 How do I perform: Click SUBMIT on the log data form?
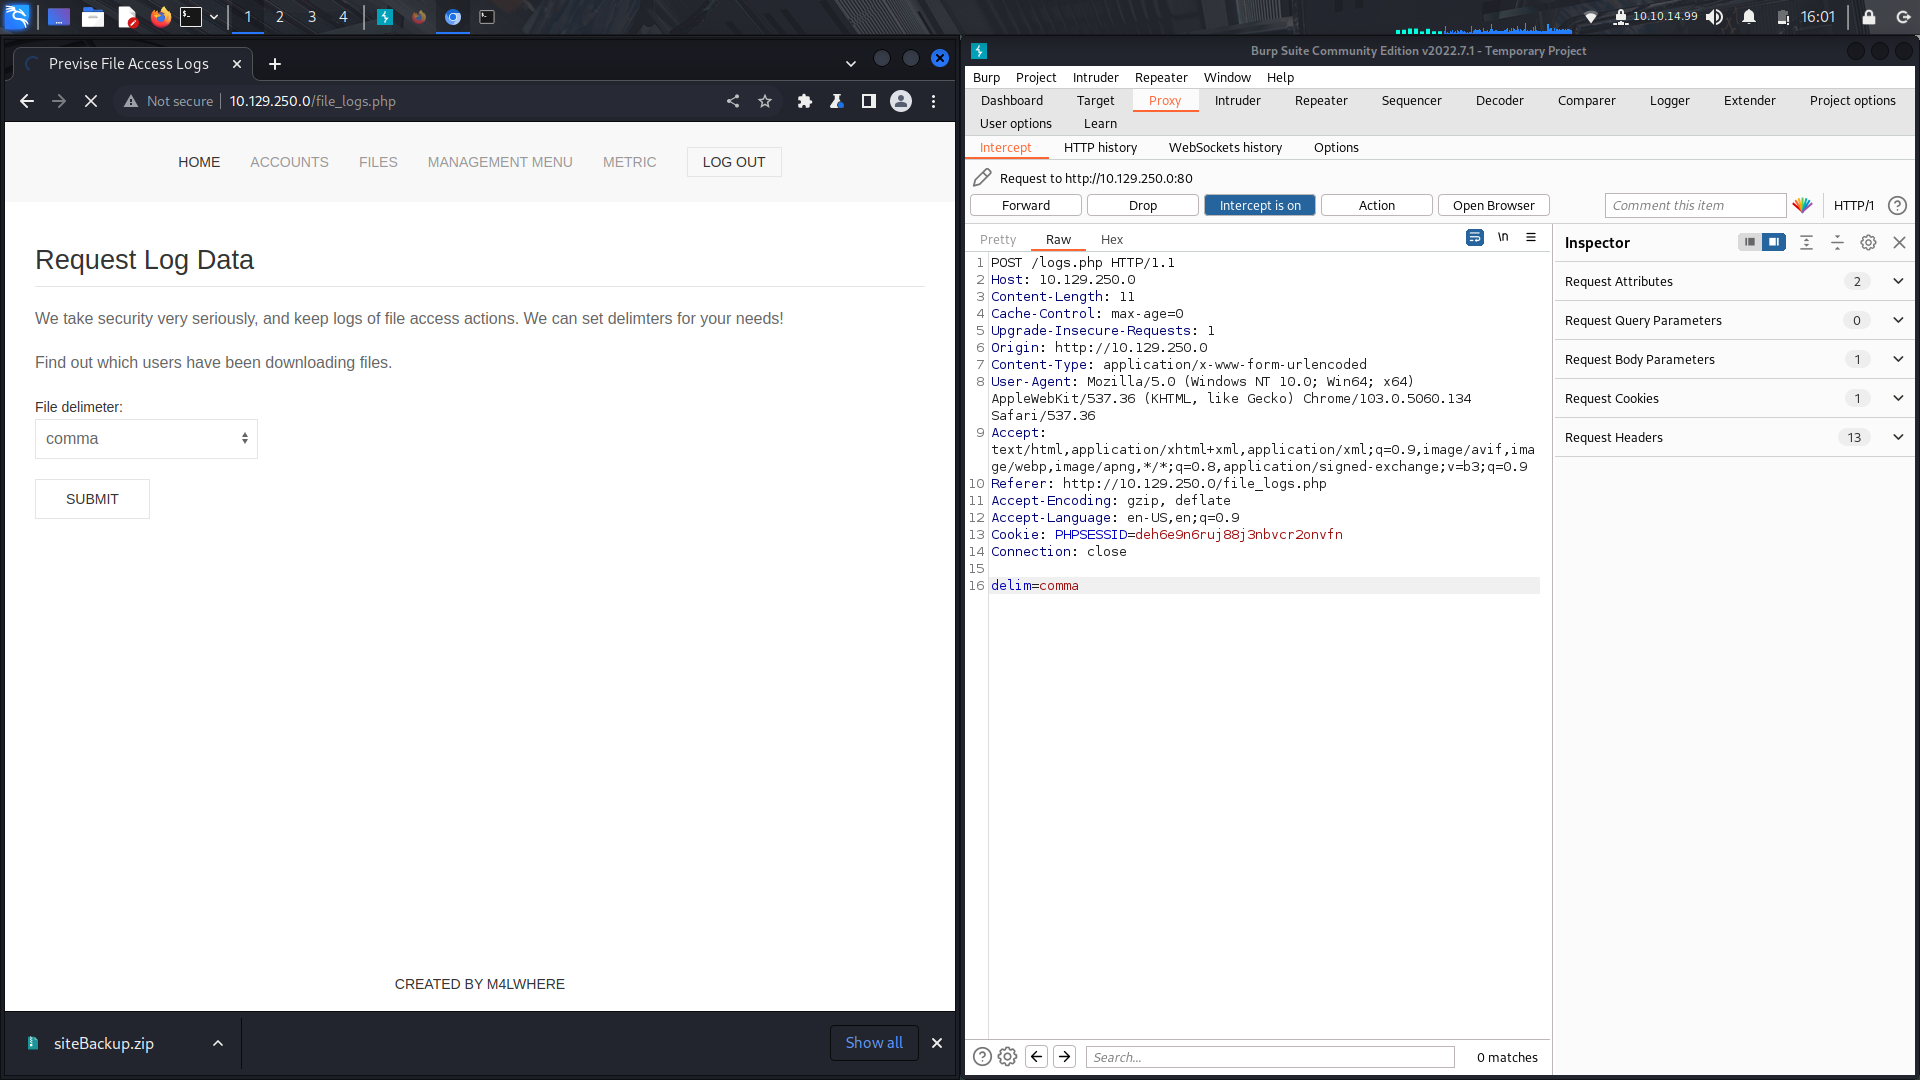pyautogui.click(x=91, y=498)
